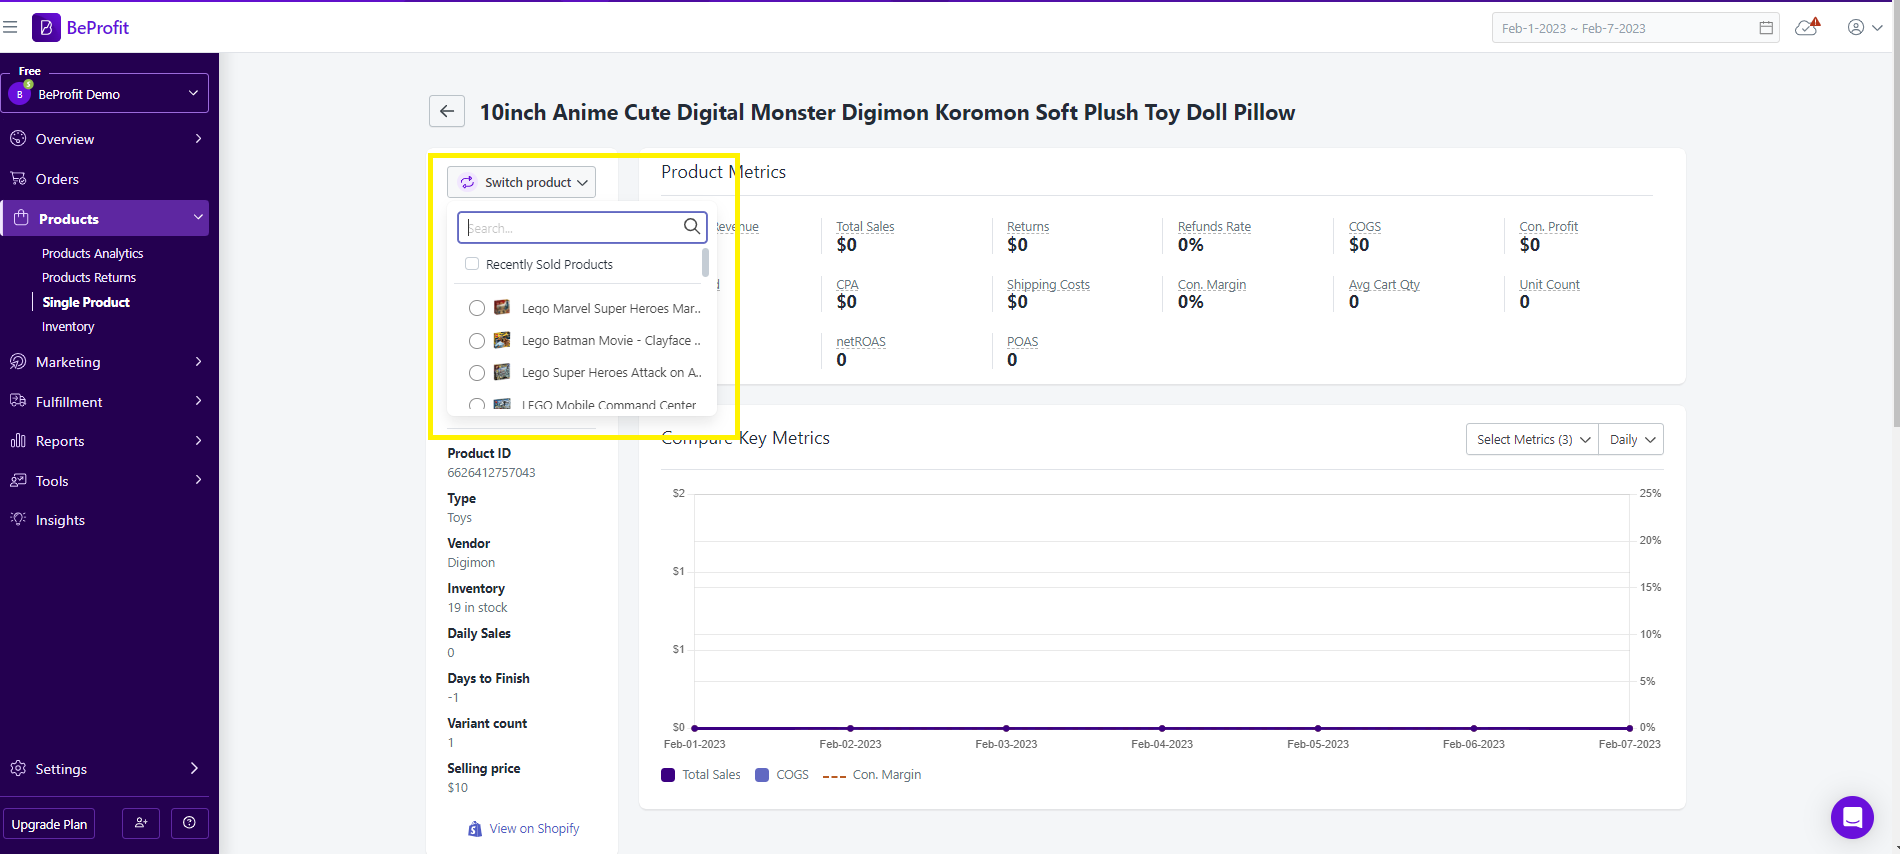Toggle Total Sales legend swatch
The image size is (1900, 854).
(668, 775)
